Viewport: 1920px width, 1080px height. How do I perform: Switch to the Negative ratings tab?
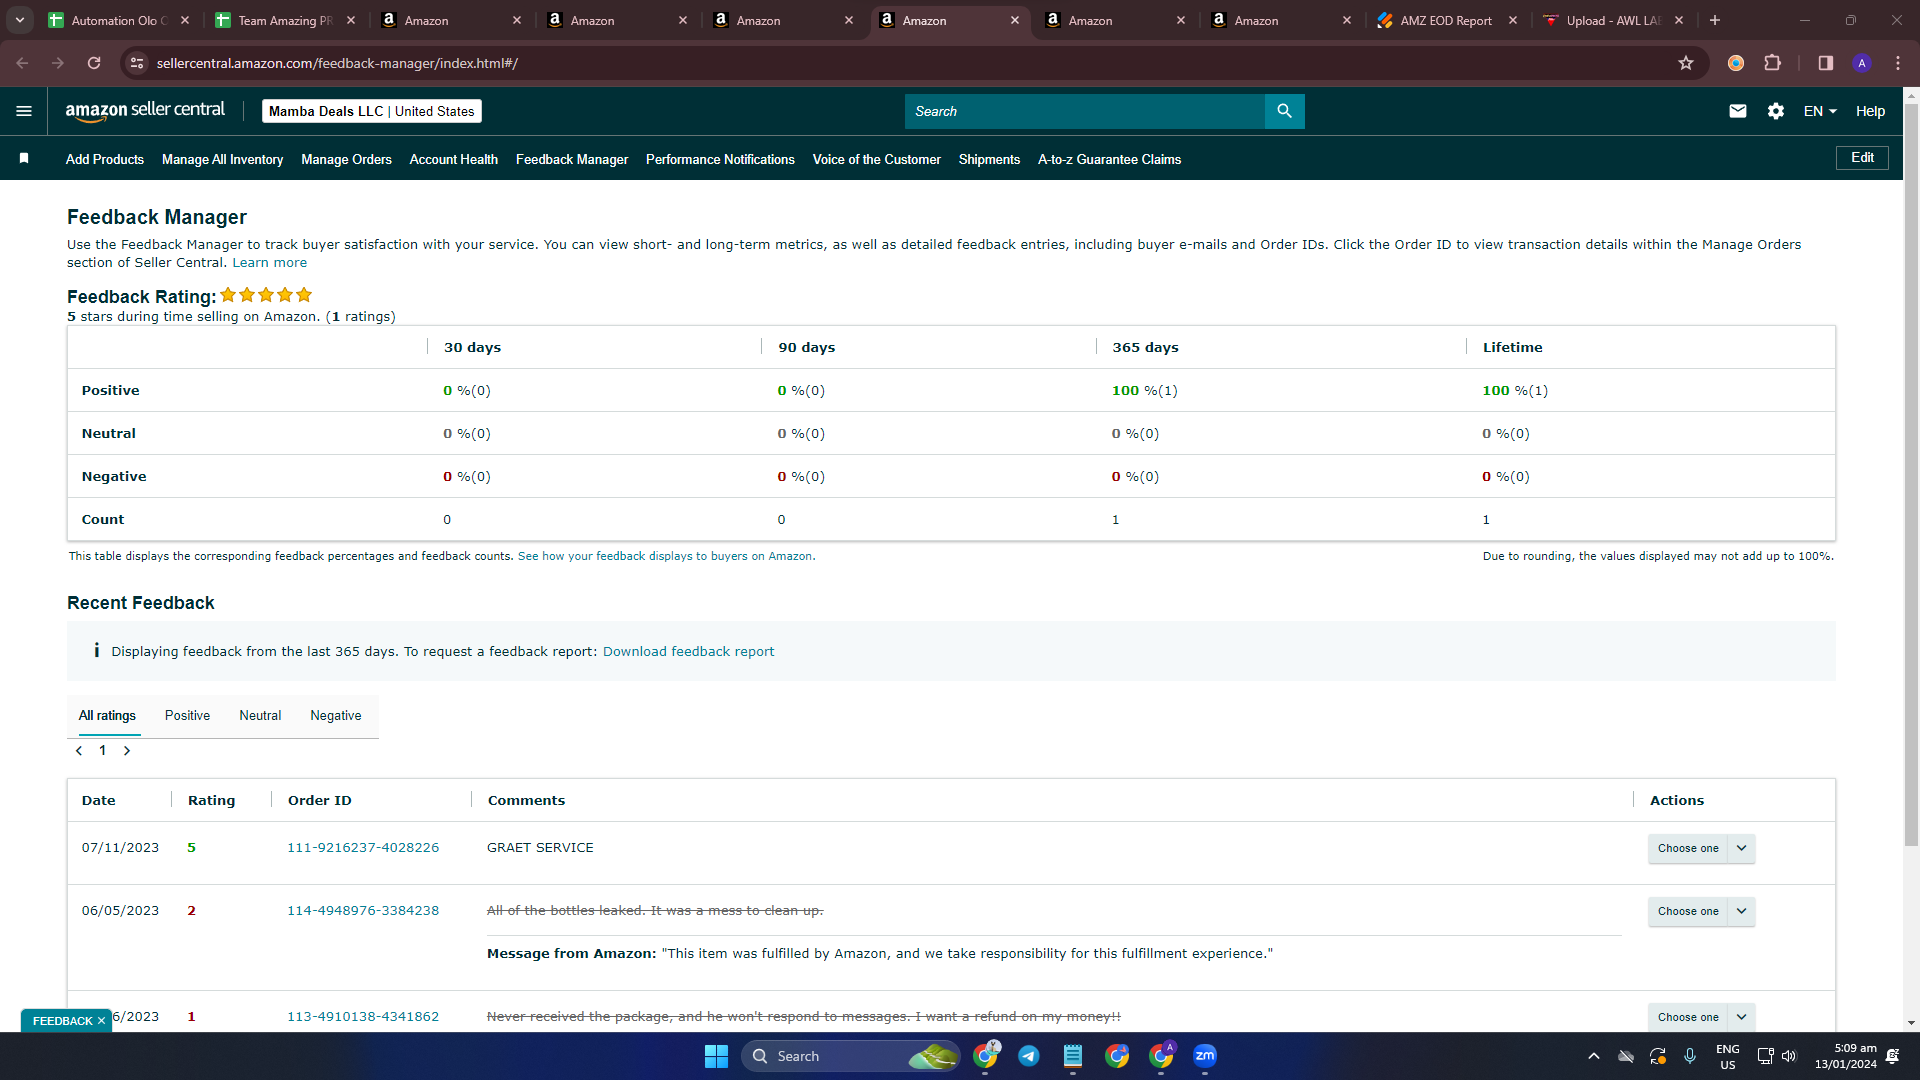(x=336, y=716)
